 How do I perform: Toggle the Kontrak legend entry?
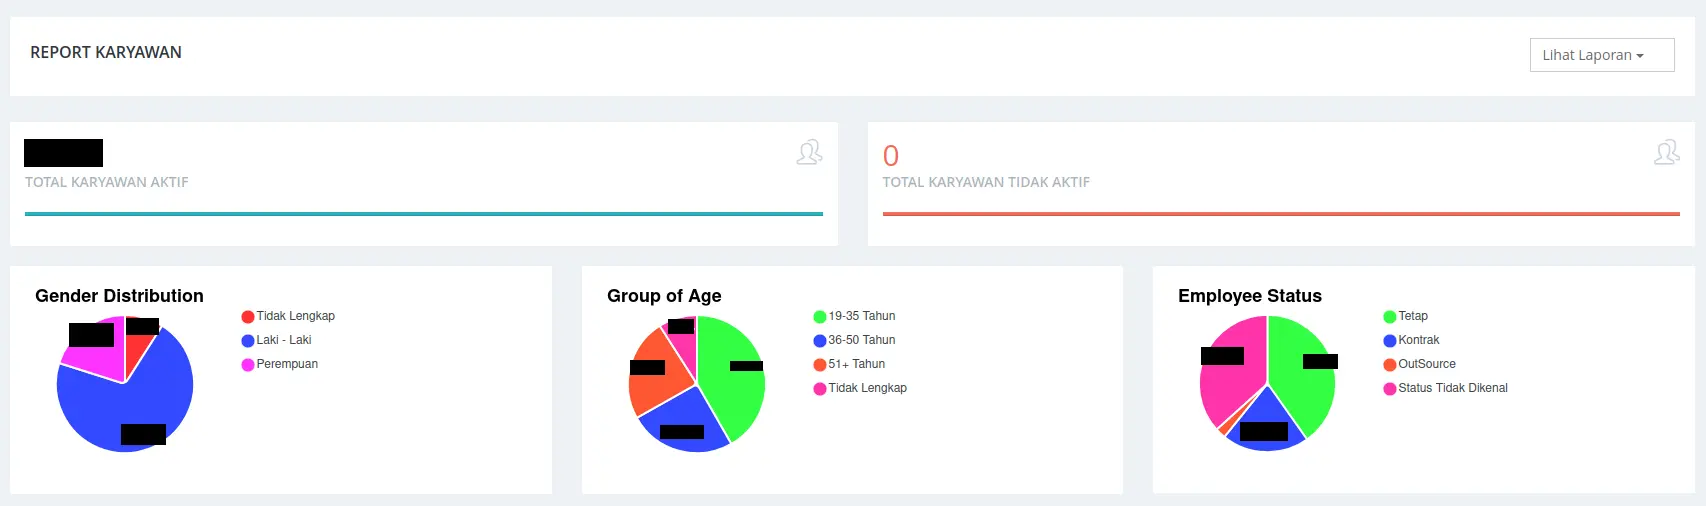tap(1412, 340)
